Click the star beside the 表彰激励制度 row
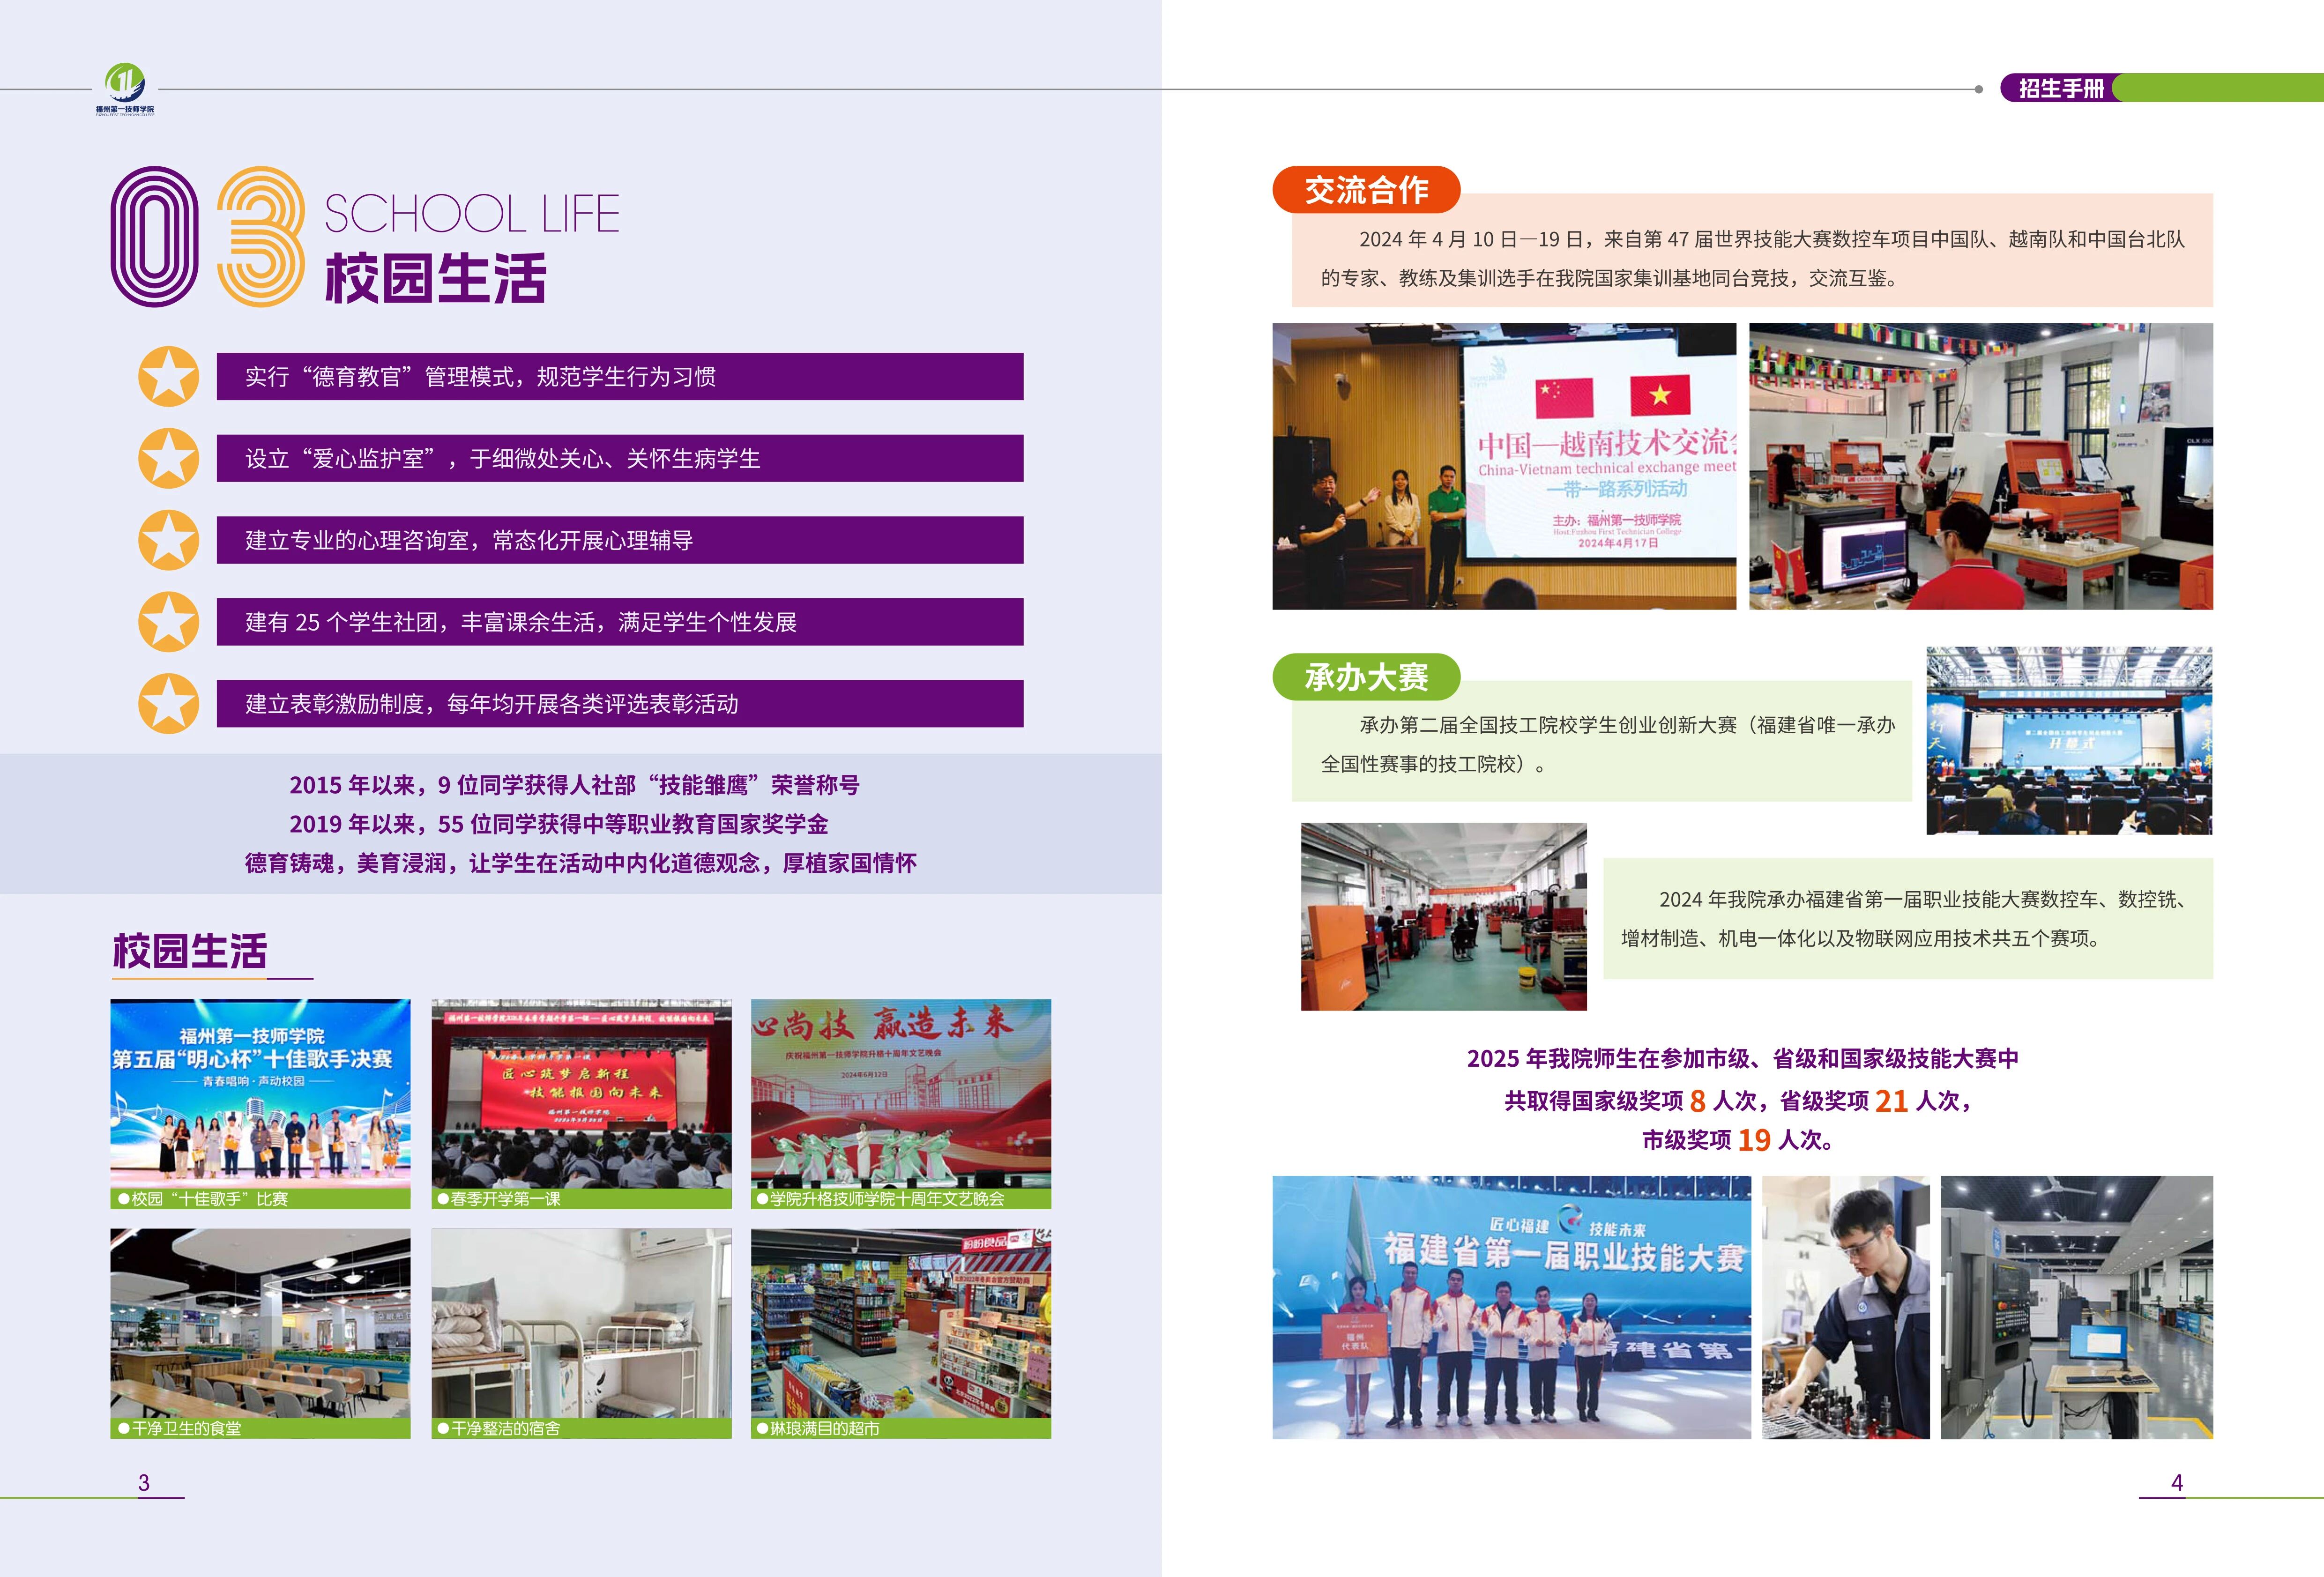 tap(168, 704)
